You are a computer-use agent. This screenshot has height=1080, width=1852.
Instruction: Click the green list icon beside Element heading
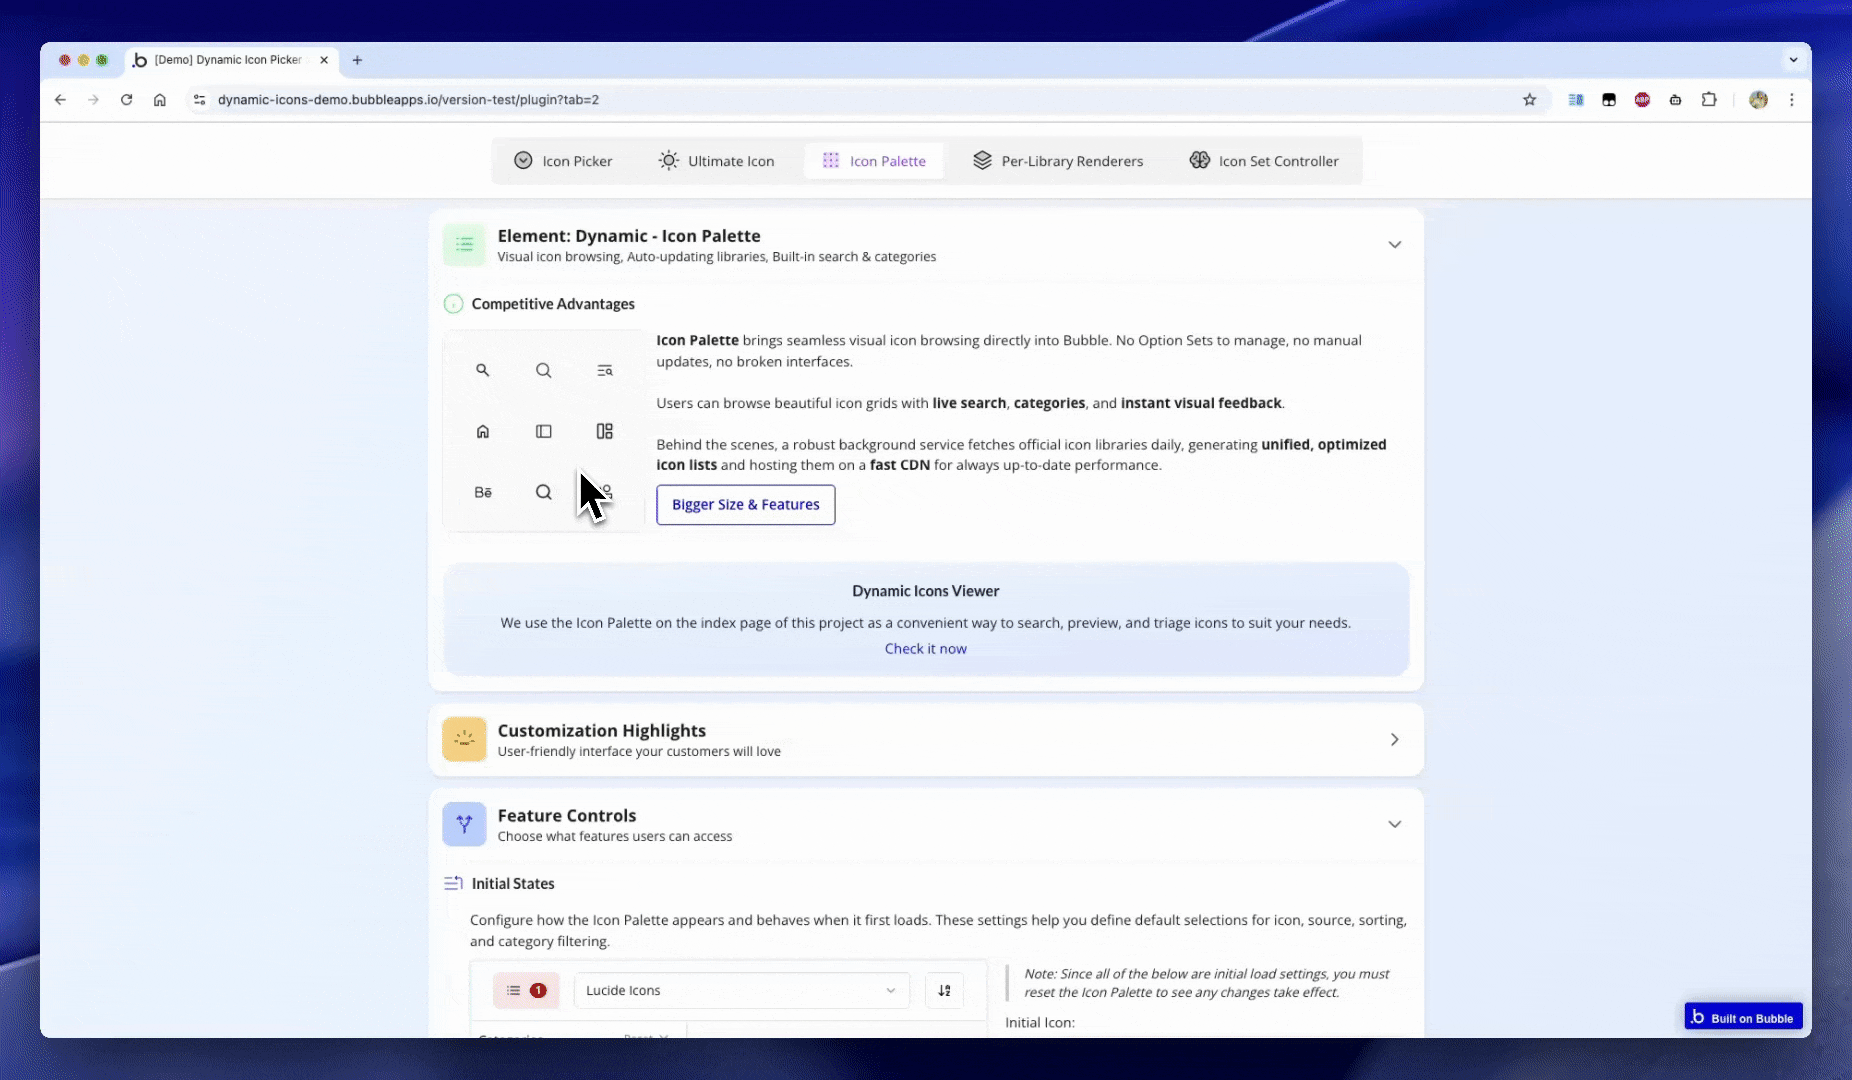464,244
